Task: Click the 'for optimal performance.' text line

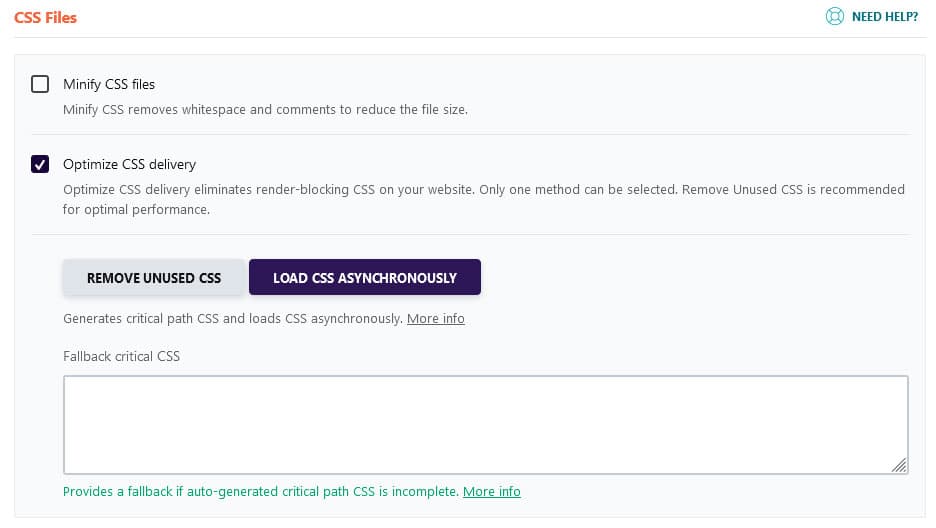Action: [x=136, y=210]
